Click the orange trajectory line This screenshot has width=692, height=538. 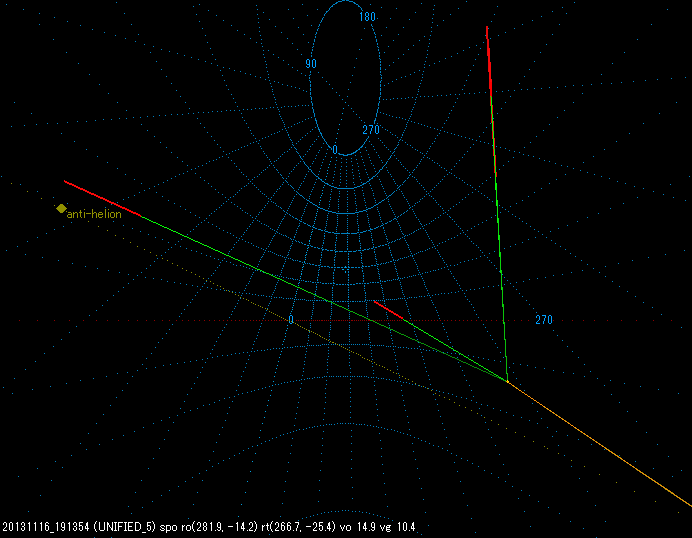[600, 444]
